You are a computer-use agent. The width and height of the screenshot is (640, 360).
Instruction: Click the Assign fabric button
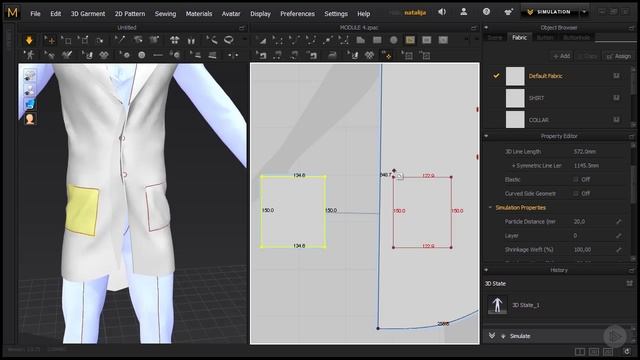[619, 56]
